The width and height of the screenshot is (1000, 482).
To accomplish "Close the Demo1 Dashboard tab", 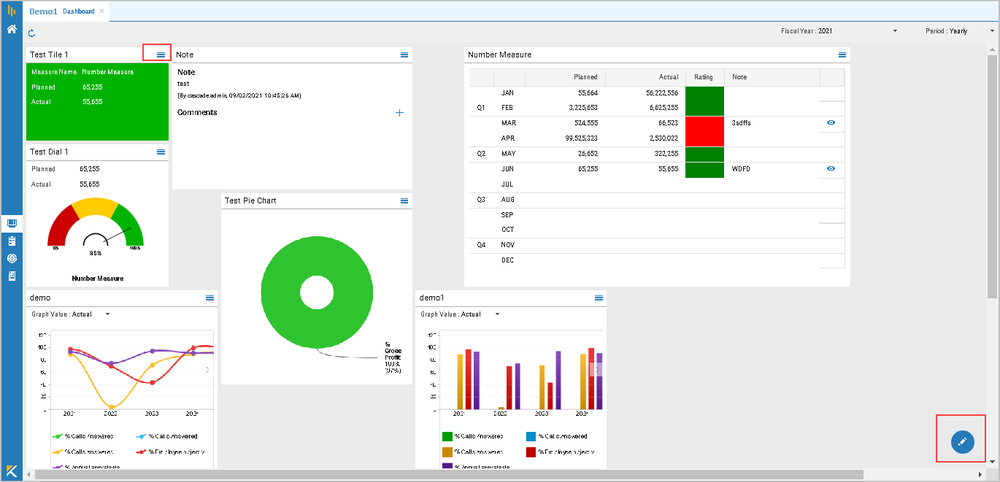I will (x=101, y=10).
